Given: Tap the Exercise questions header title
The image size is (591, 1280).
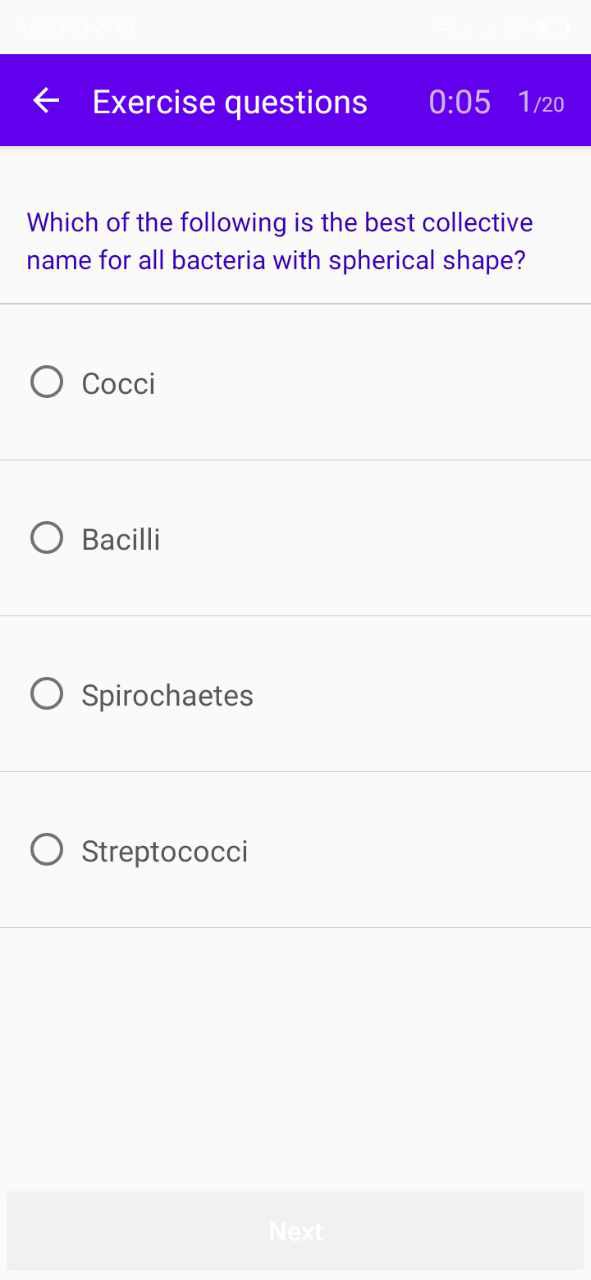Looking at the screenshot, I should [230, 102].
